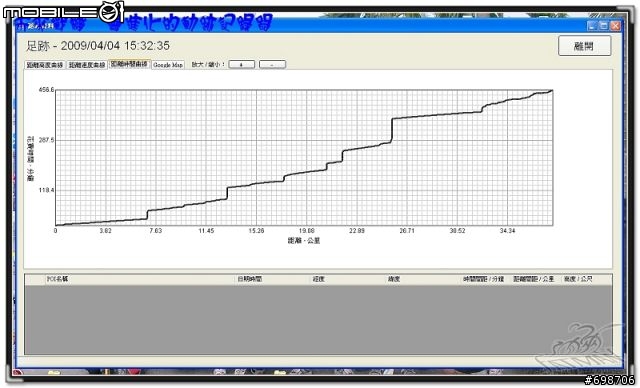This screenshot has width=640, height=388.
Task: Click the 高度/公尺 column header
Action: point(578,279)
